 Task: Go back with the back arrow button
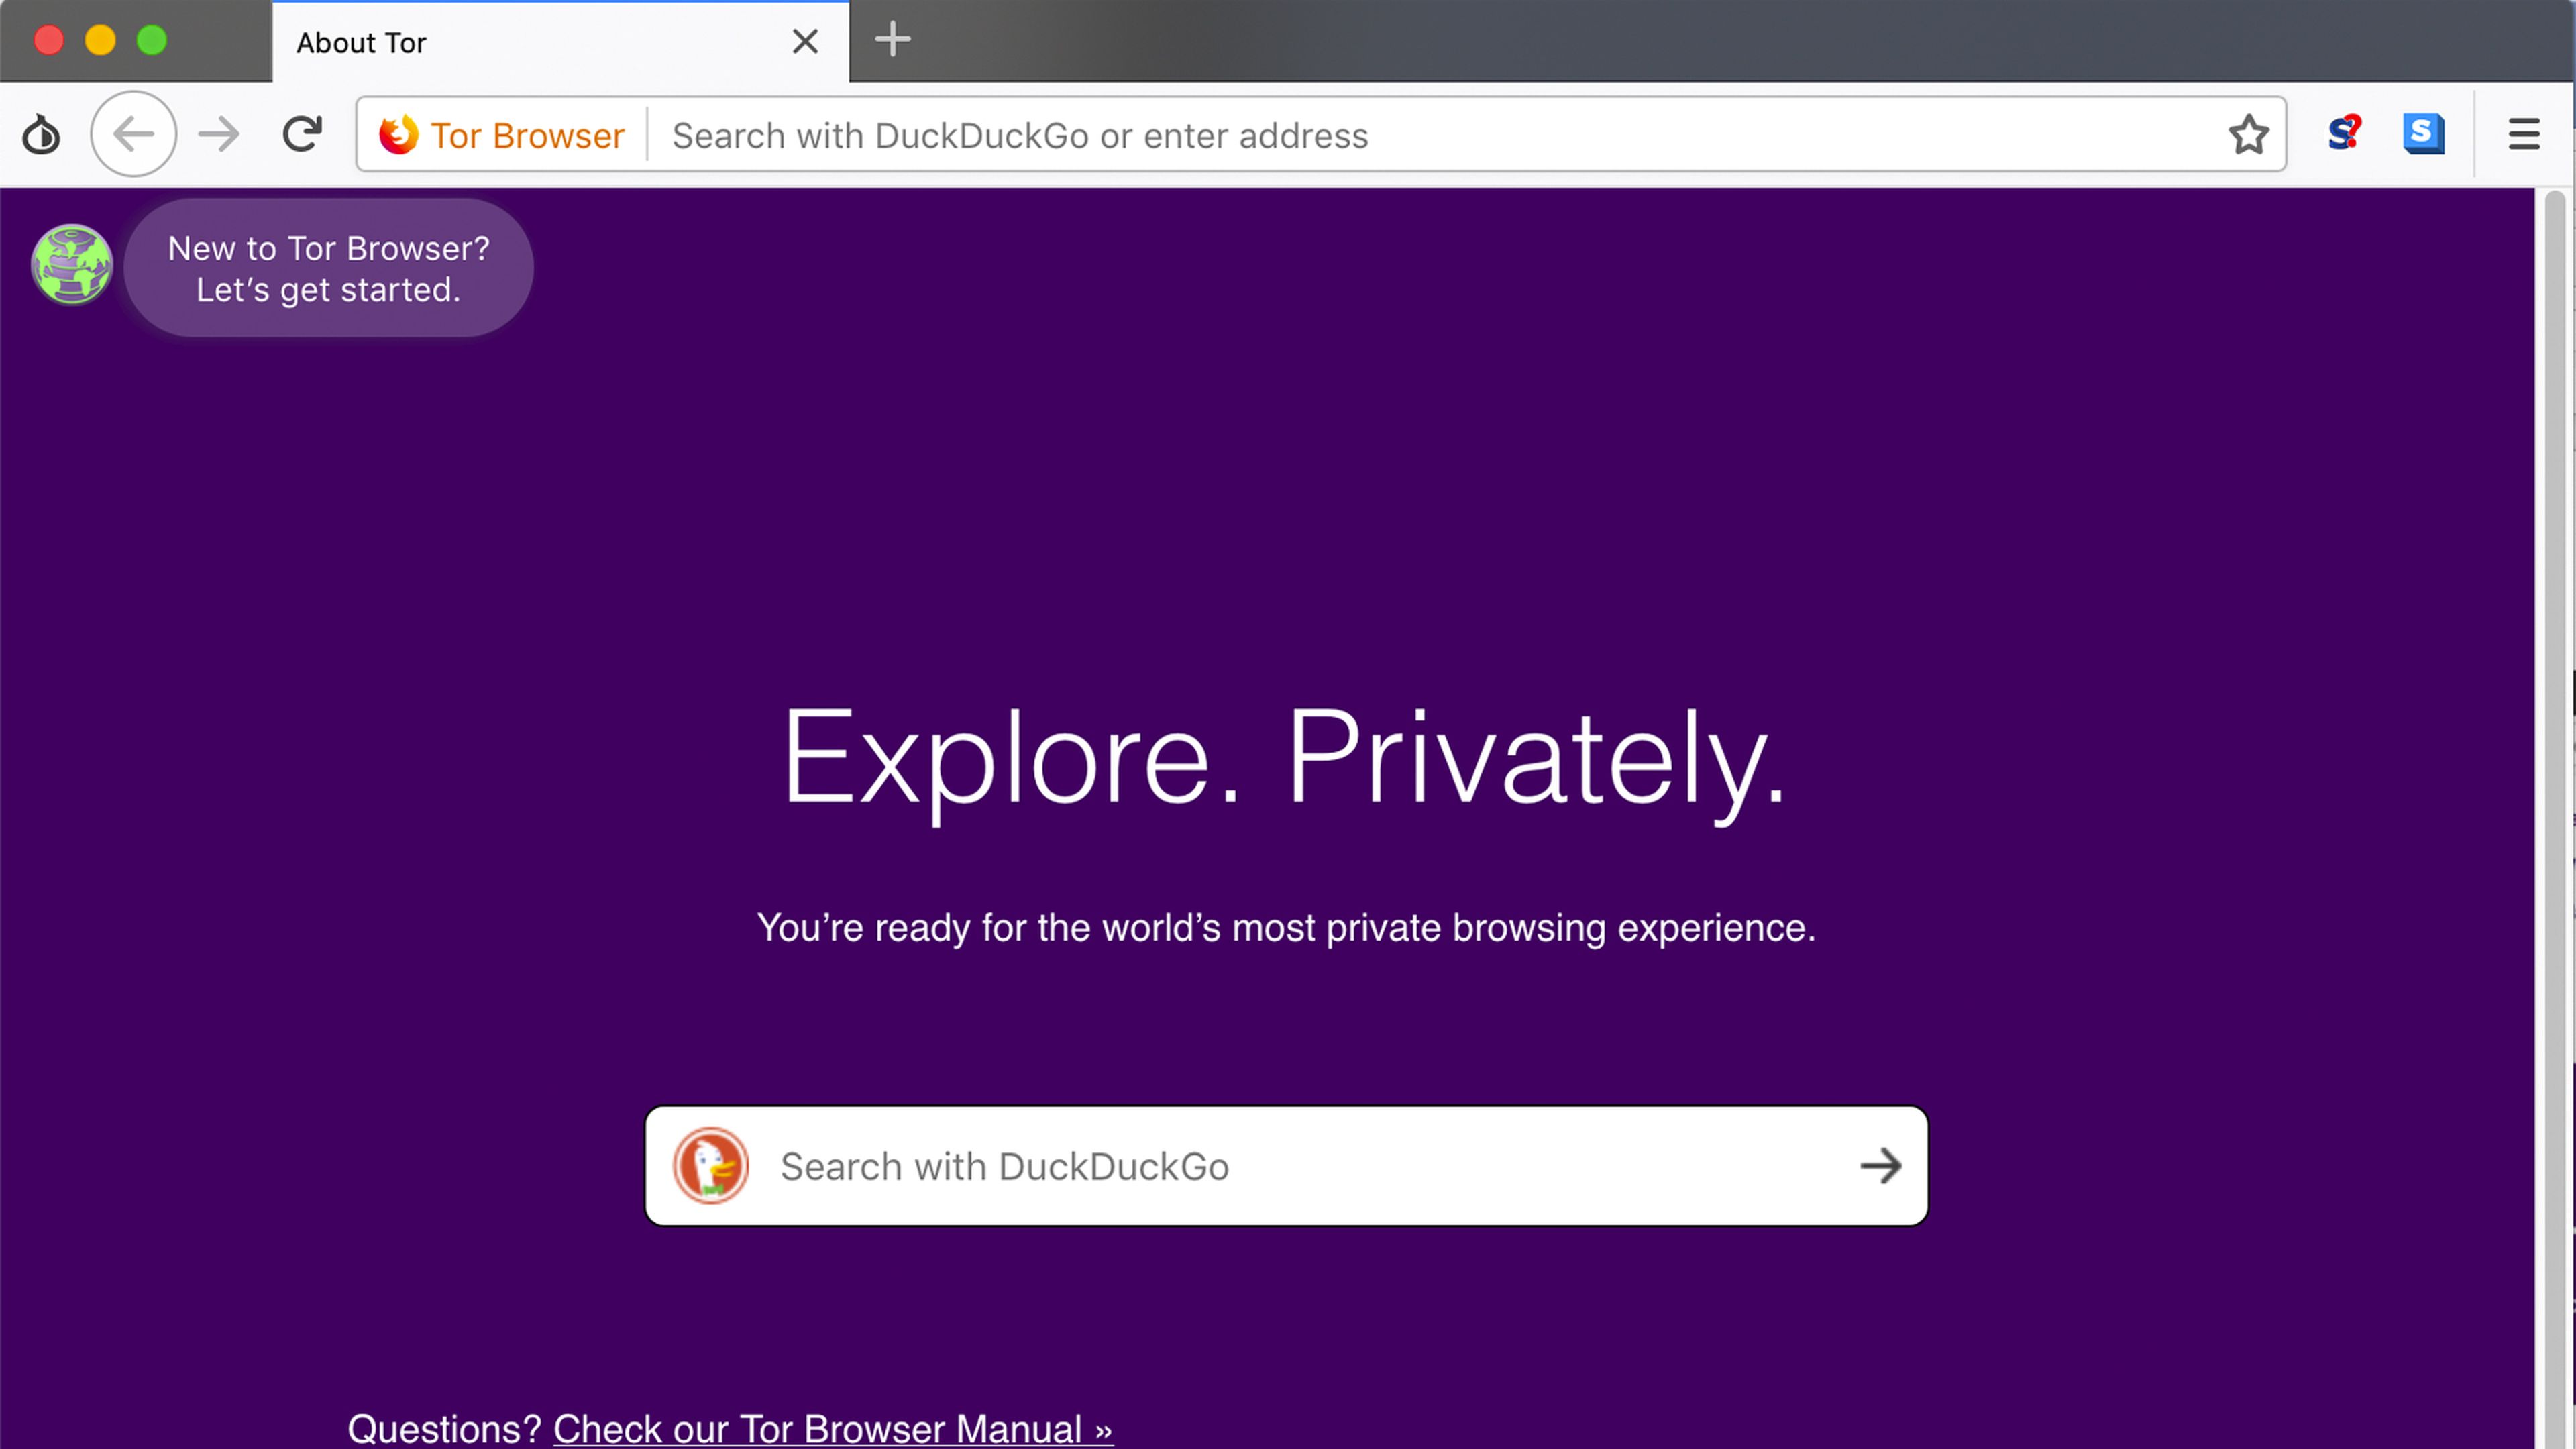click(x=133, y=134)
